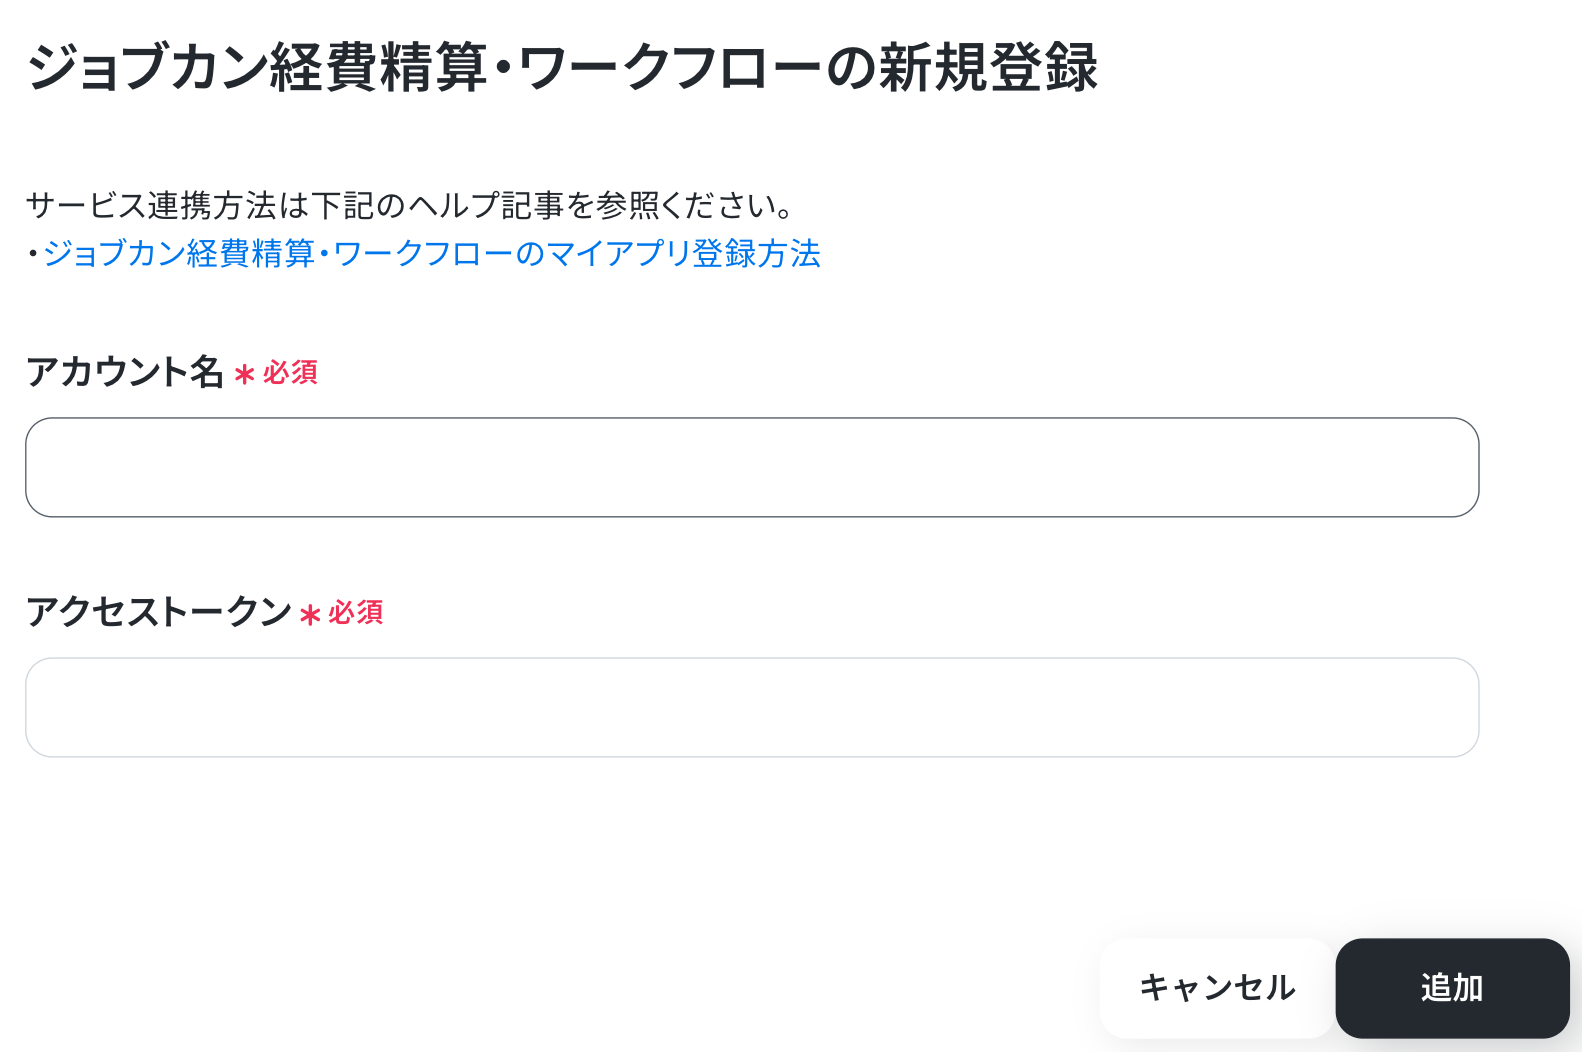Open the マイアプリ登録方法 help article link
The width and height of the screenshot is (1582, 1052).
pyautogui.click(x=431, y=254)
